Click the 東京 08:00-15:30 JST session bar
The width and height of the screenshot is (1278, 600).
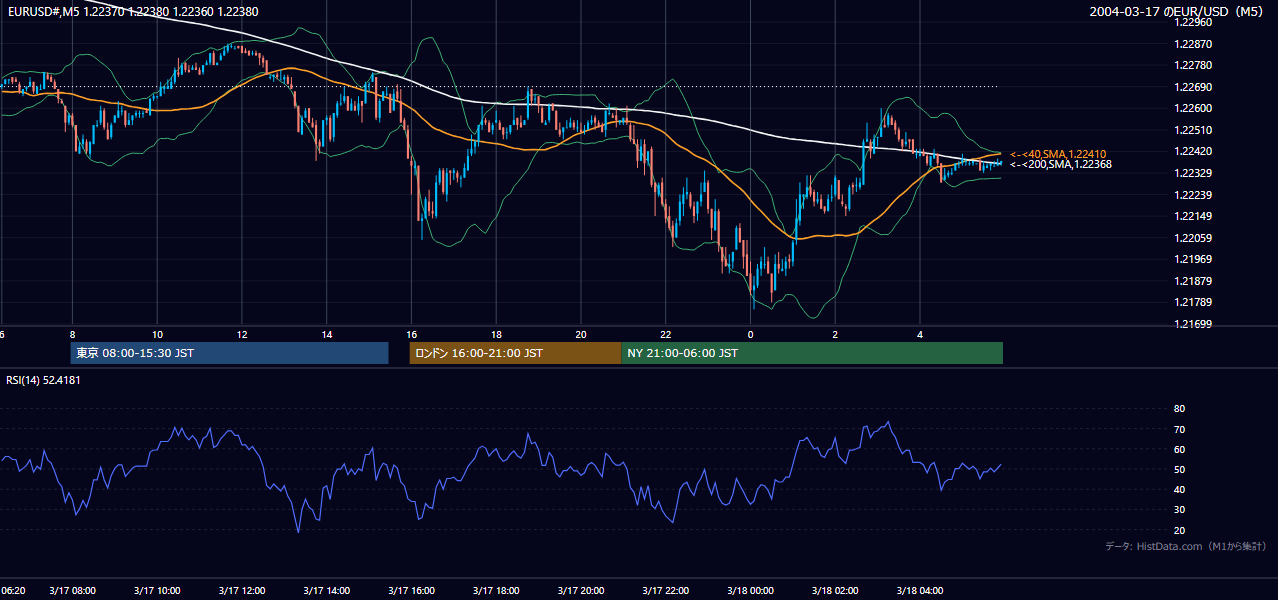tap(229, 353)
